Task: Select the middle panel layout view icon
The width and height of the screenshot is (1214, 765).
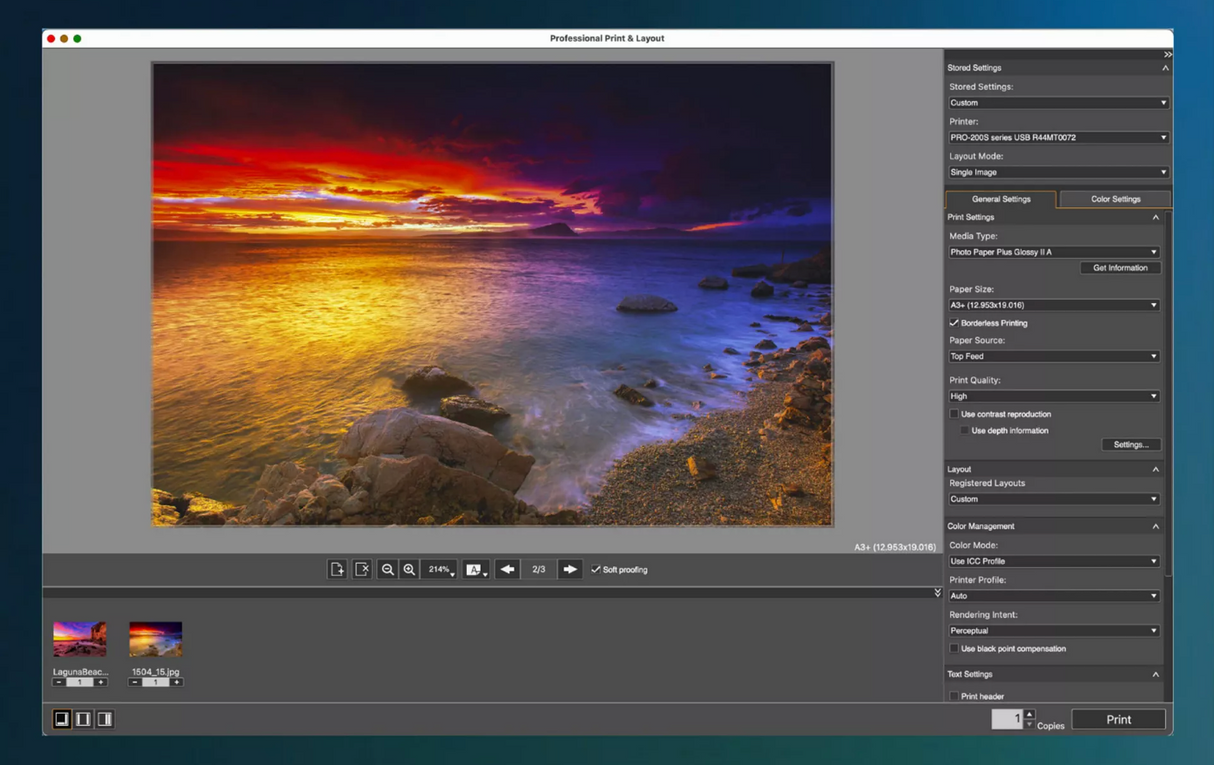Action: (83, 719)
